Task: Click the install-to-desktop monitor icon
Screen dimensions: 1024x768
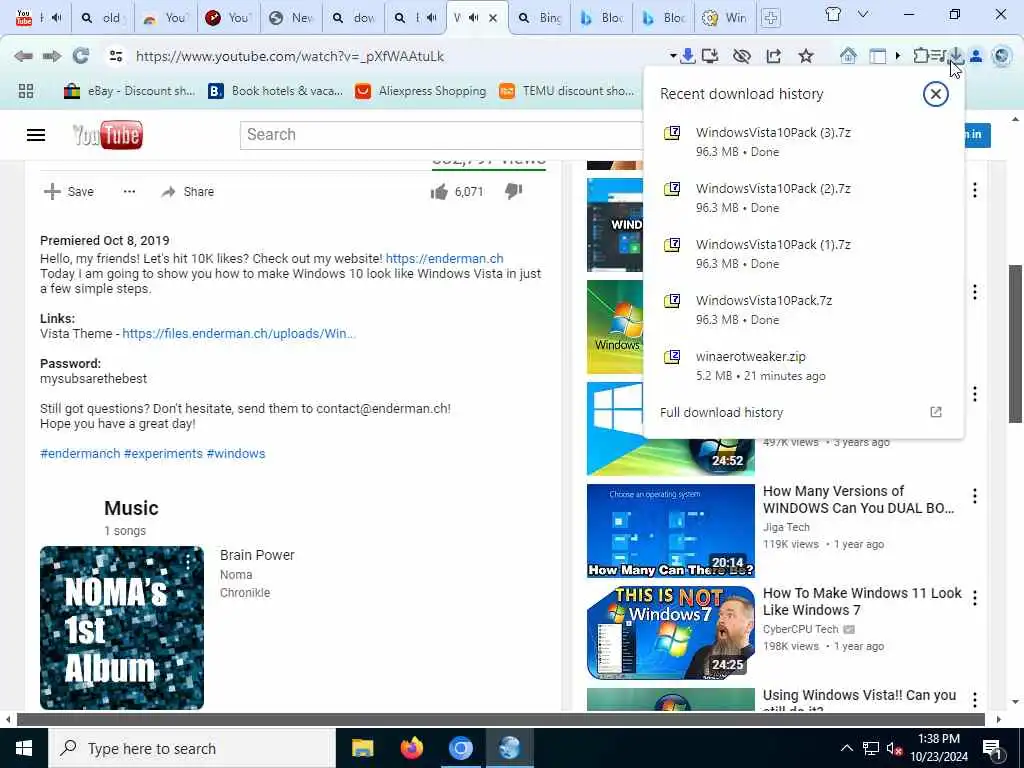Action: [x=710, y=56]
